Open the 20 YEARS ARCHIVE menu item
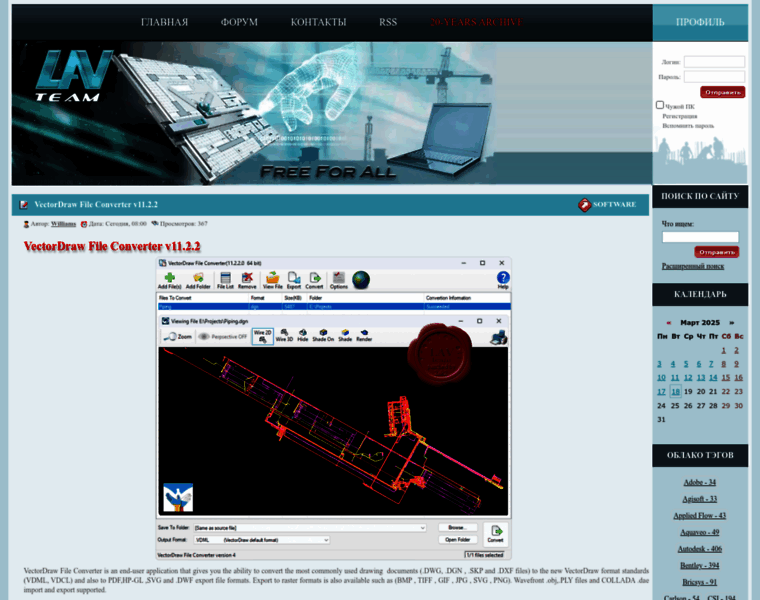This screenshot has height=600, width=760. click(x=476, y=22)
